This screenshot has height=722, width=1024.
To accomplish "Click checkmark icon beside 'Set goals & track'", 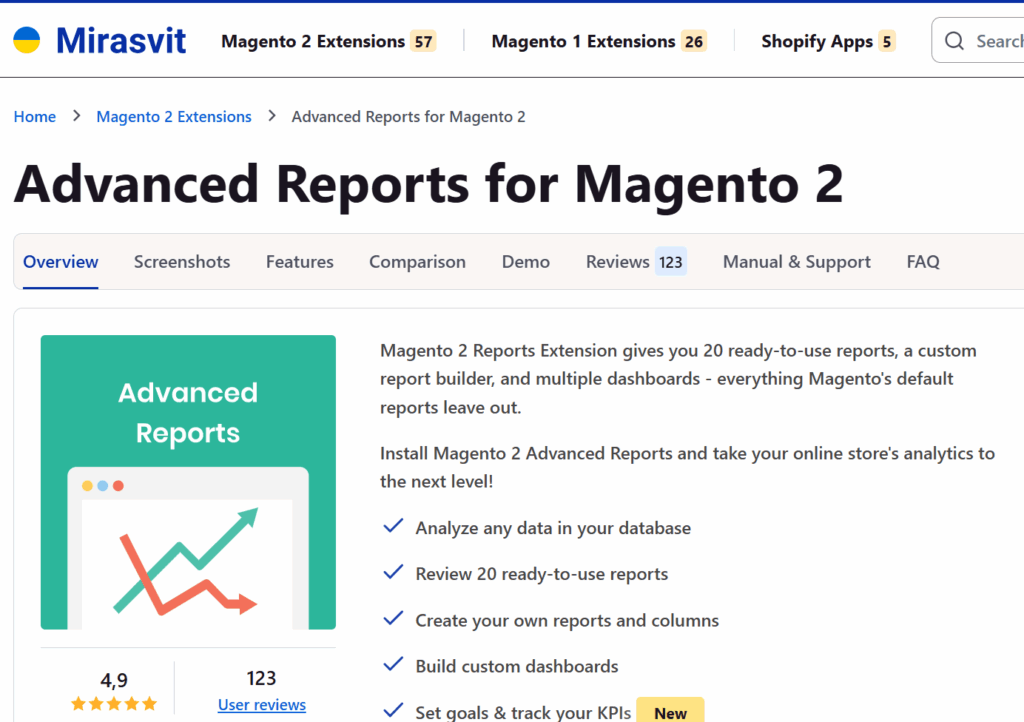I will click(393, 710).
